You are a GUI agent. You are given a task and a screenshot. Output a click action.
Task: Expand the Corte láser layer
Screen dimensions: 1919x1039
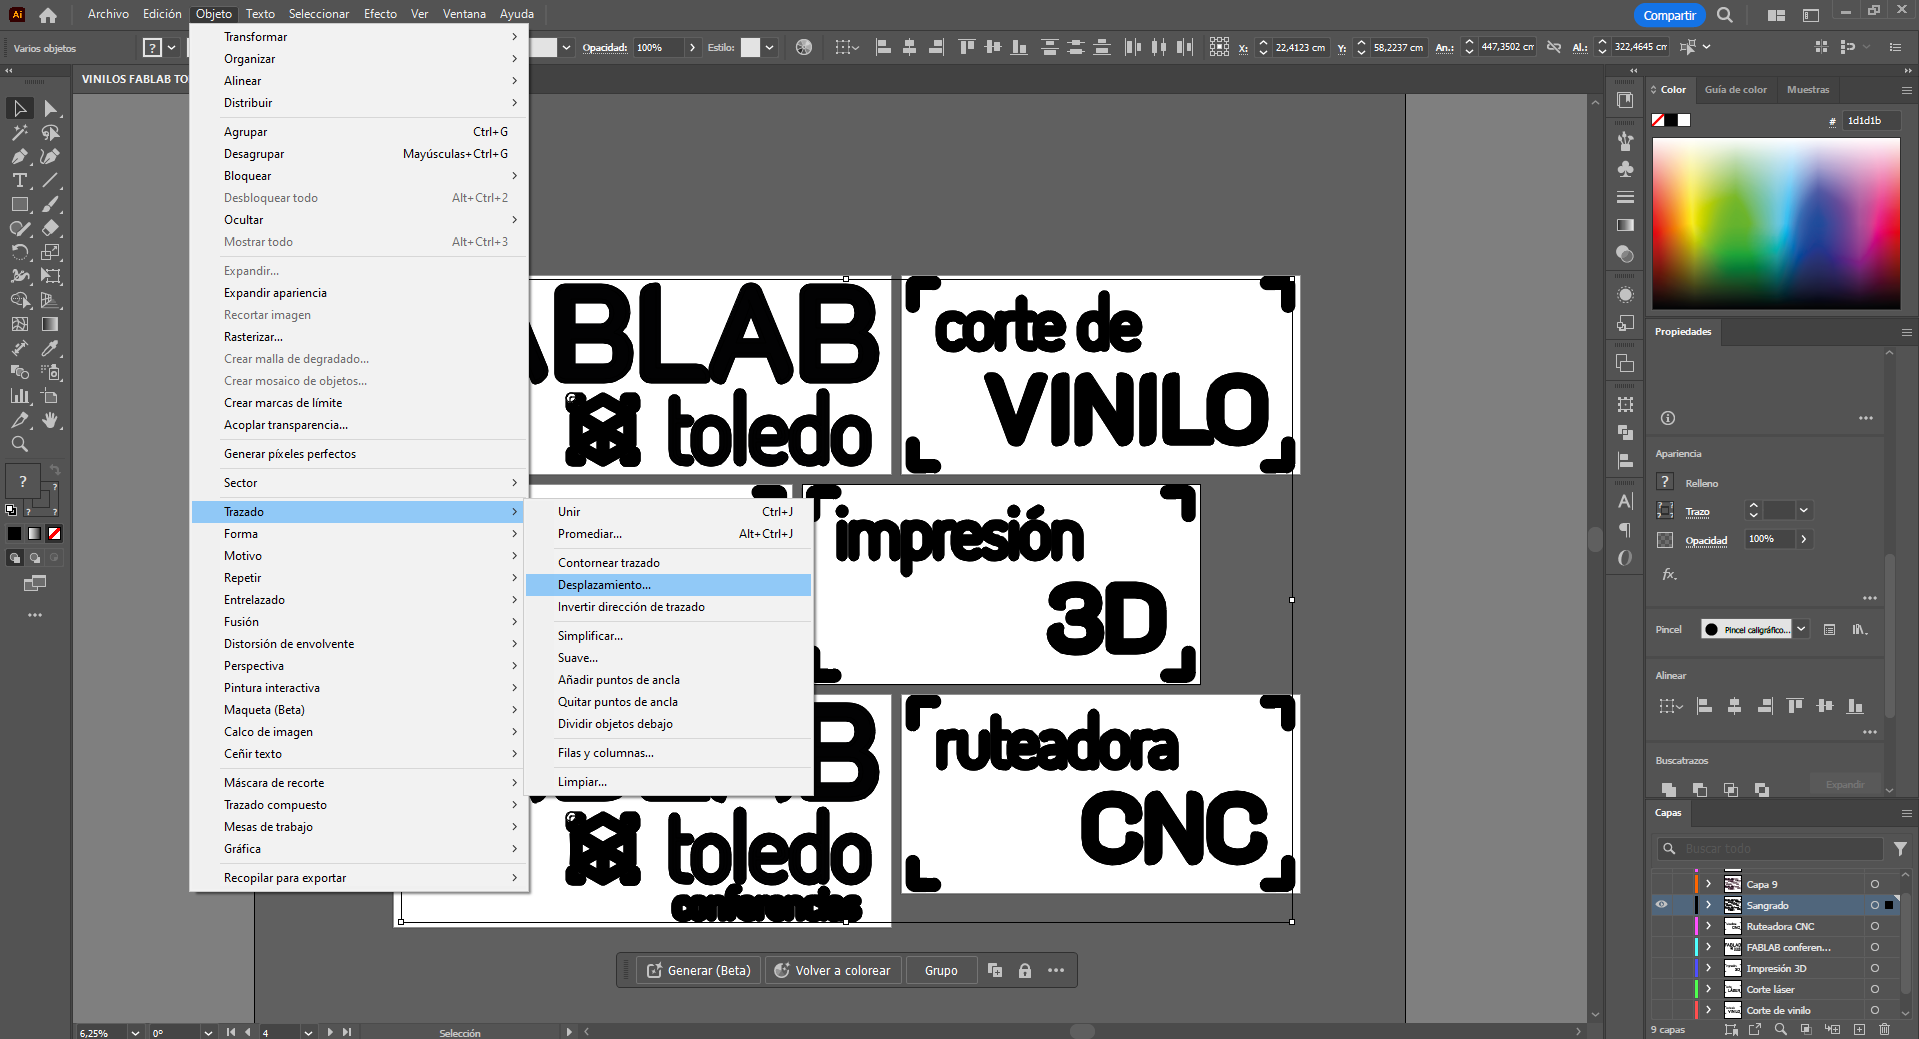coord(1709,989)
